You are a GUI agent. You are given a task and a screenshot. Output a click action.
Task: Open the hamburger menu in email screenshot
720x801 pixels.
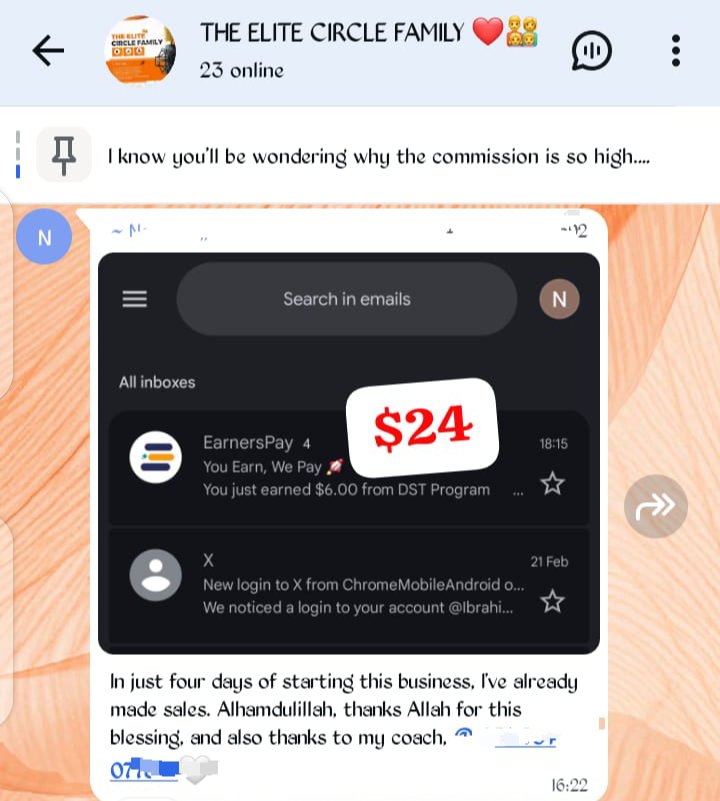(x=135, y=299)
